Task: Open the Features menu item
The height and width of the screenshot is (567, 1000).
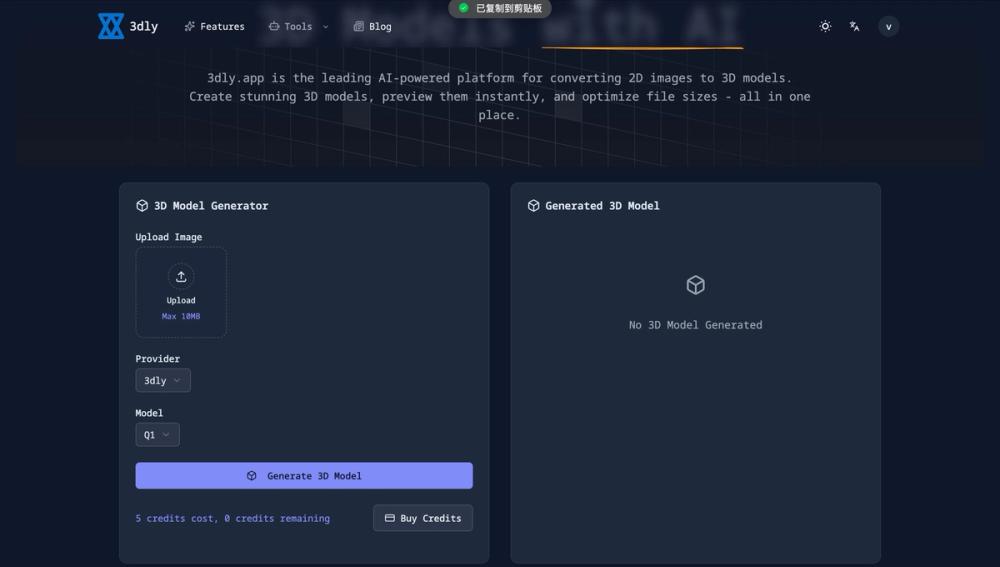Action: point(214,26)
